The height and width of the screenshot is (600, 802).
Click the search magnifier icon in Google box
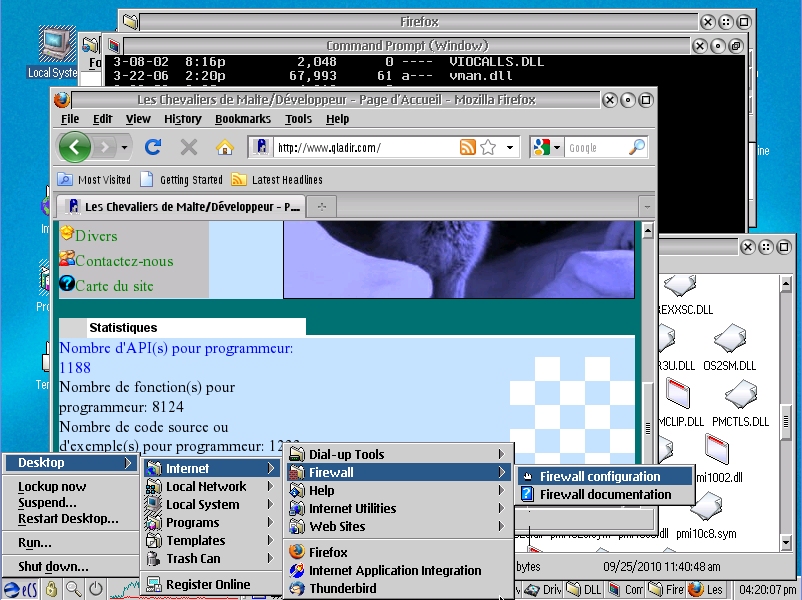click(x=636, y=147)
